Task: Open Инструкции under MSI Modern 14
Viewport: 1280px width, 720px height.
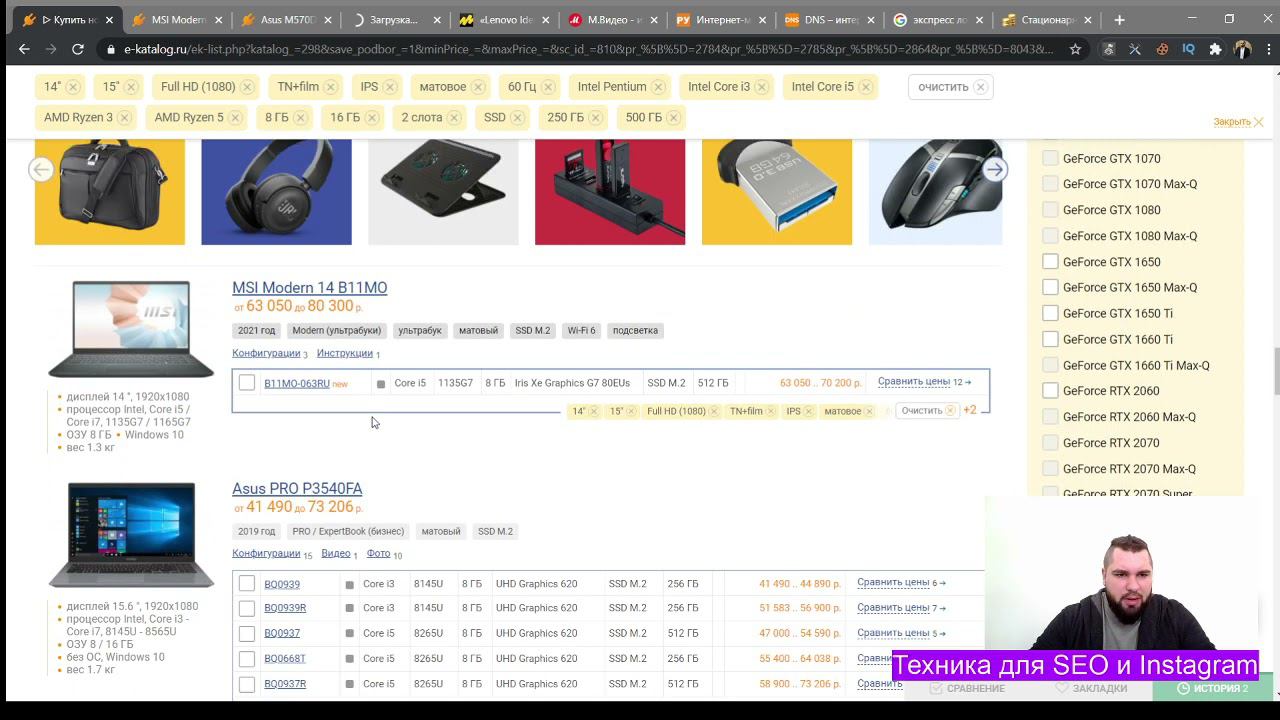Action: coord(345,353)
